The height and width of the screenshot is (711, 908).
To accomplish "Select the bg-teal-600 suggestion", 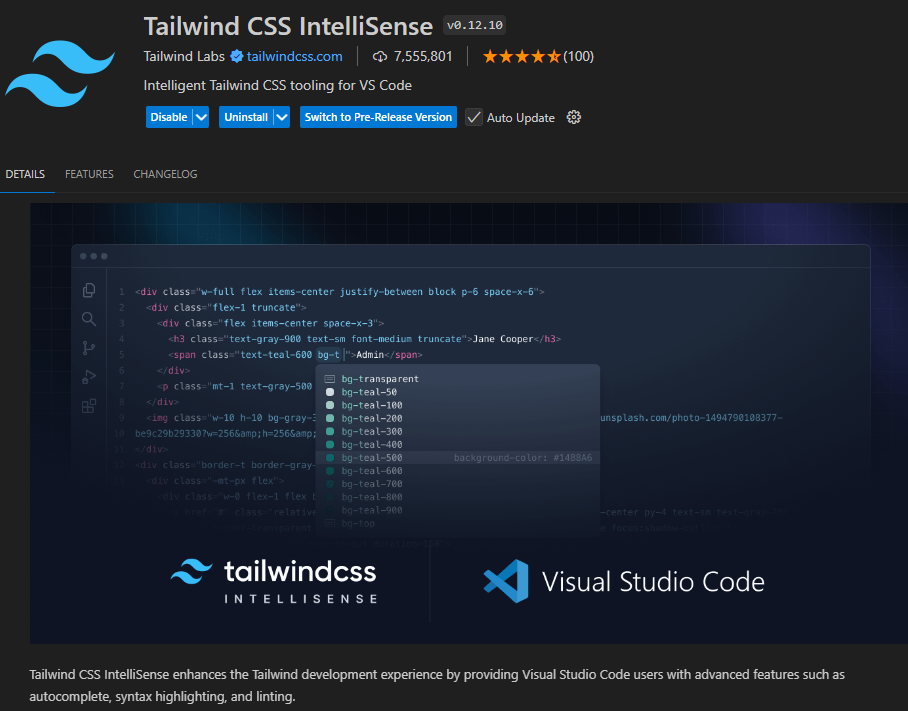I will 457,471.
